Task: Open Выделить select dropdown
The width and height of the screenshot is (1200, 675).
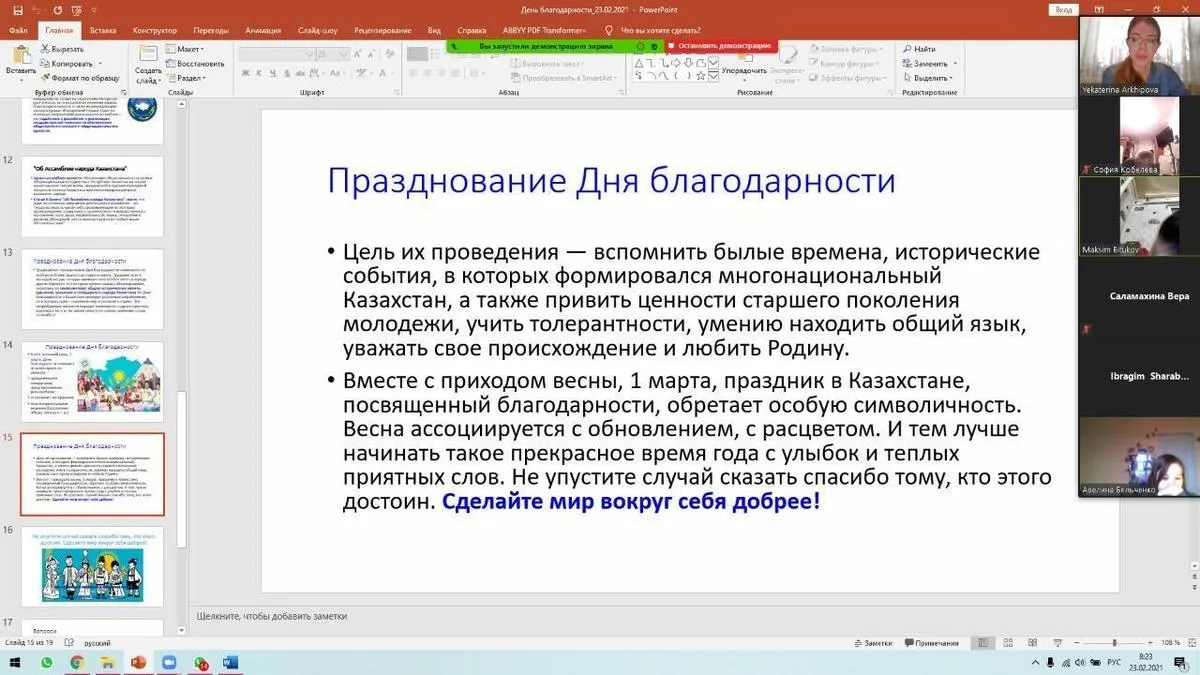Action: tap(929, 77)
